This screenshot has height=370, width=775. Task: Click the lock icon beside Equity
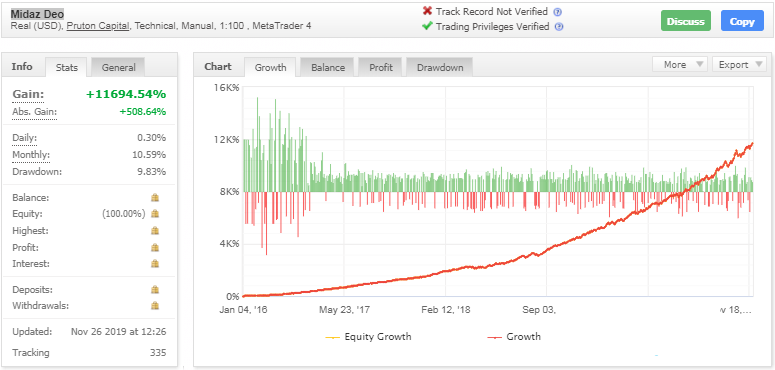pos(155,214)
